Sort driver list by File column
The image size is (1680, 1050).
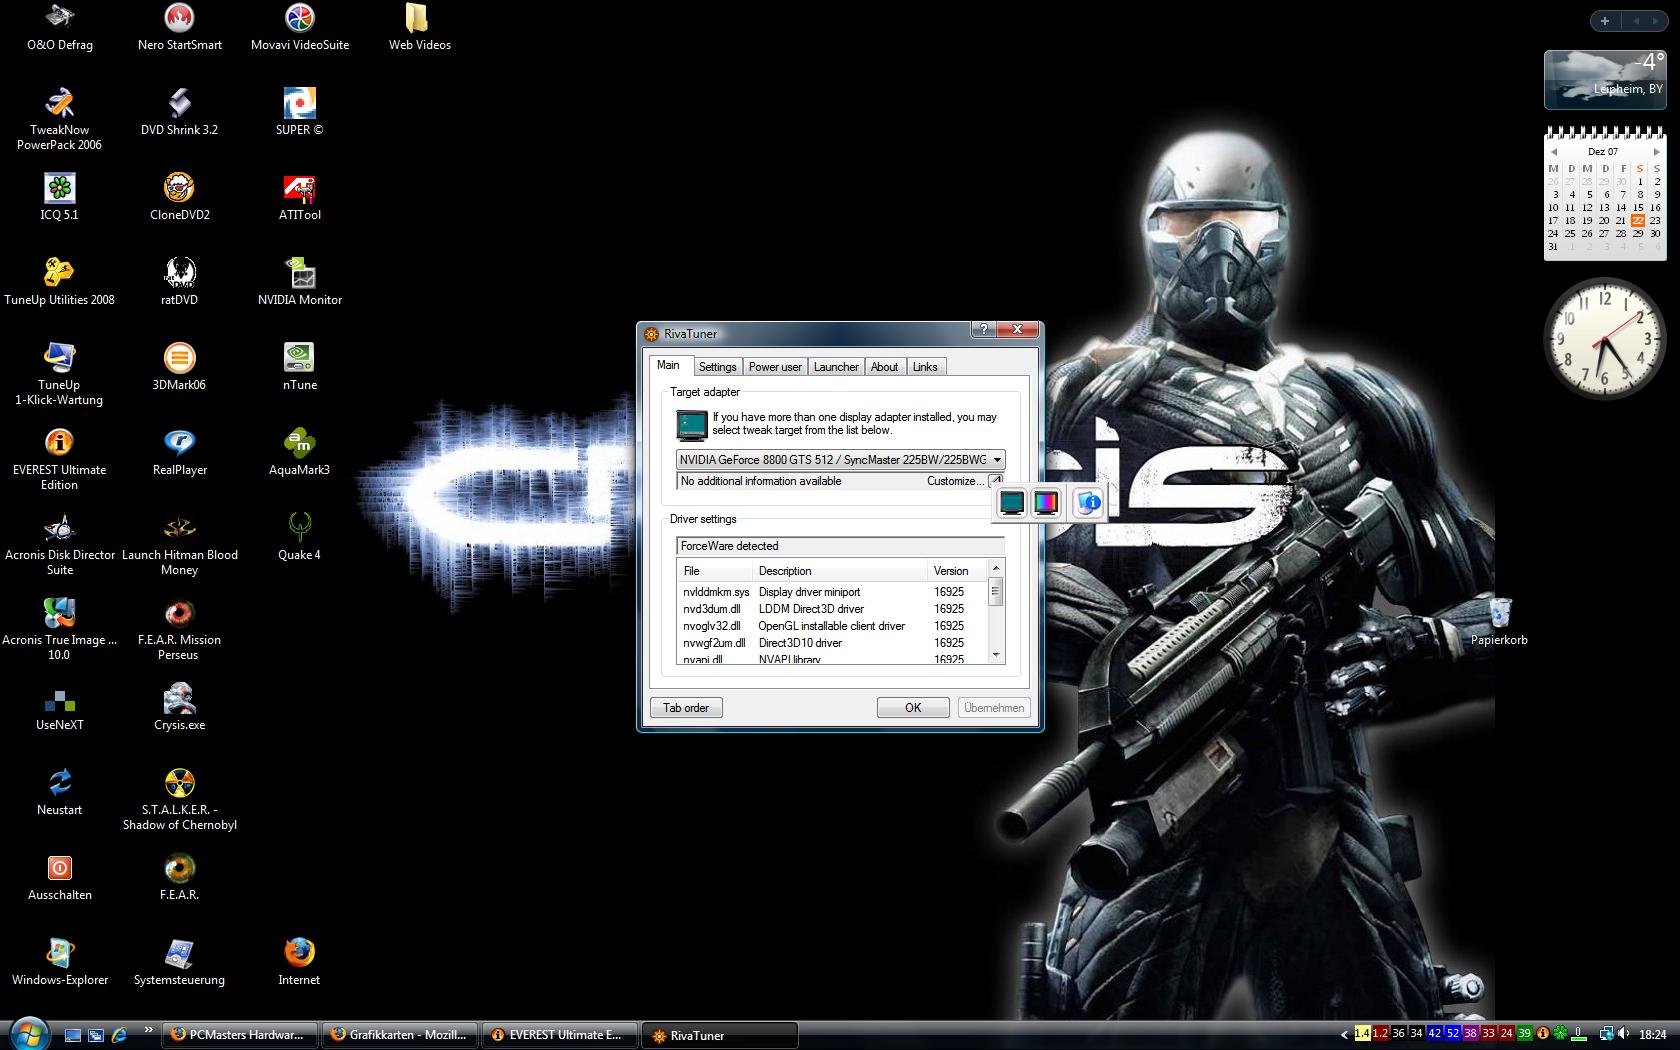click(714, 571)
